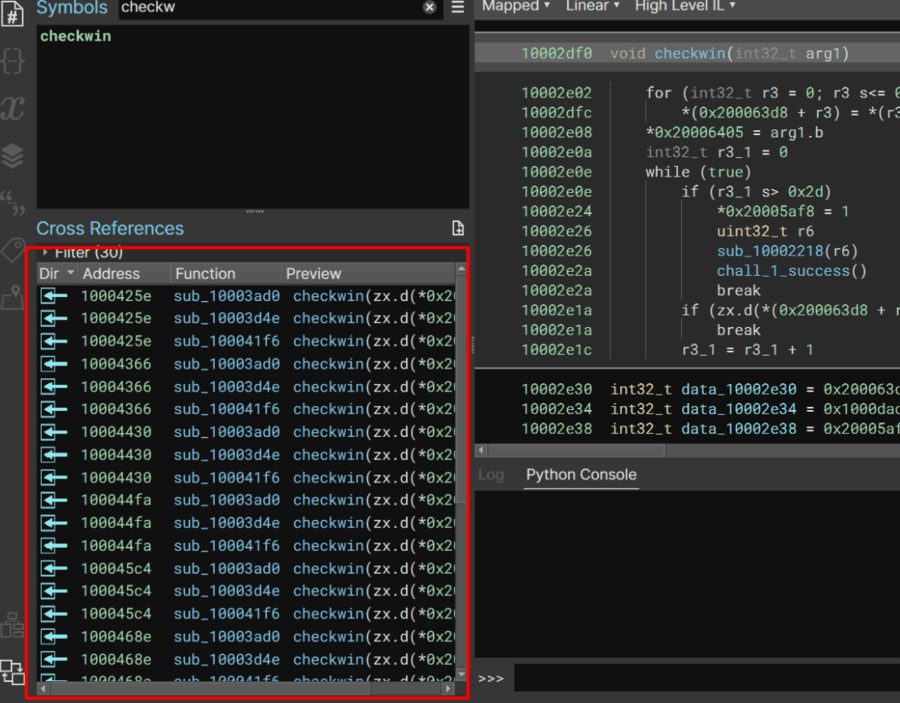
Task: Open the Symbols panel hamburger menu
Action: 458,8
